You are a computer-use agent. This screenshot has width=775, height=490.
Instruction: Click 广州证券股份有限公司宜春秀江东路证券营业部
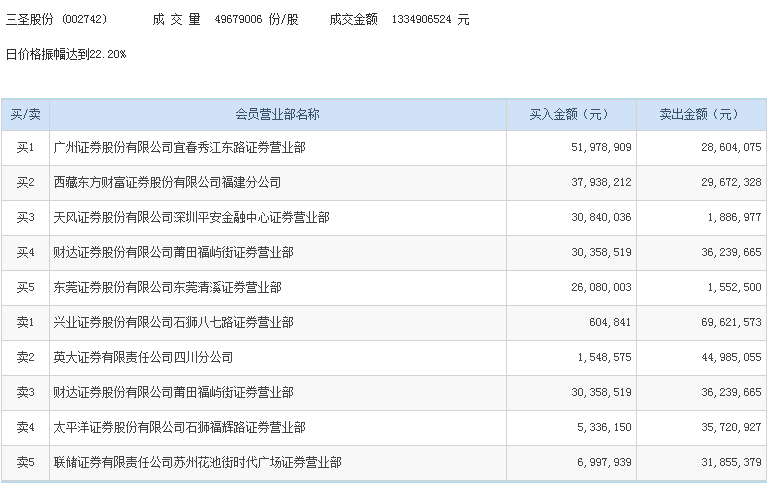(179, 148)
